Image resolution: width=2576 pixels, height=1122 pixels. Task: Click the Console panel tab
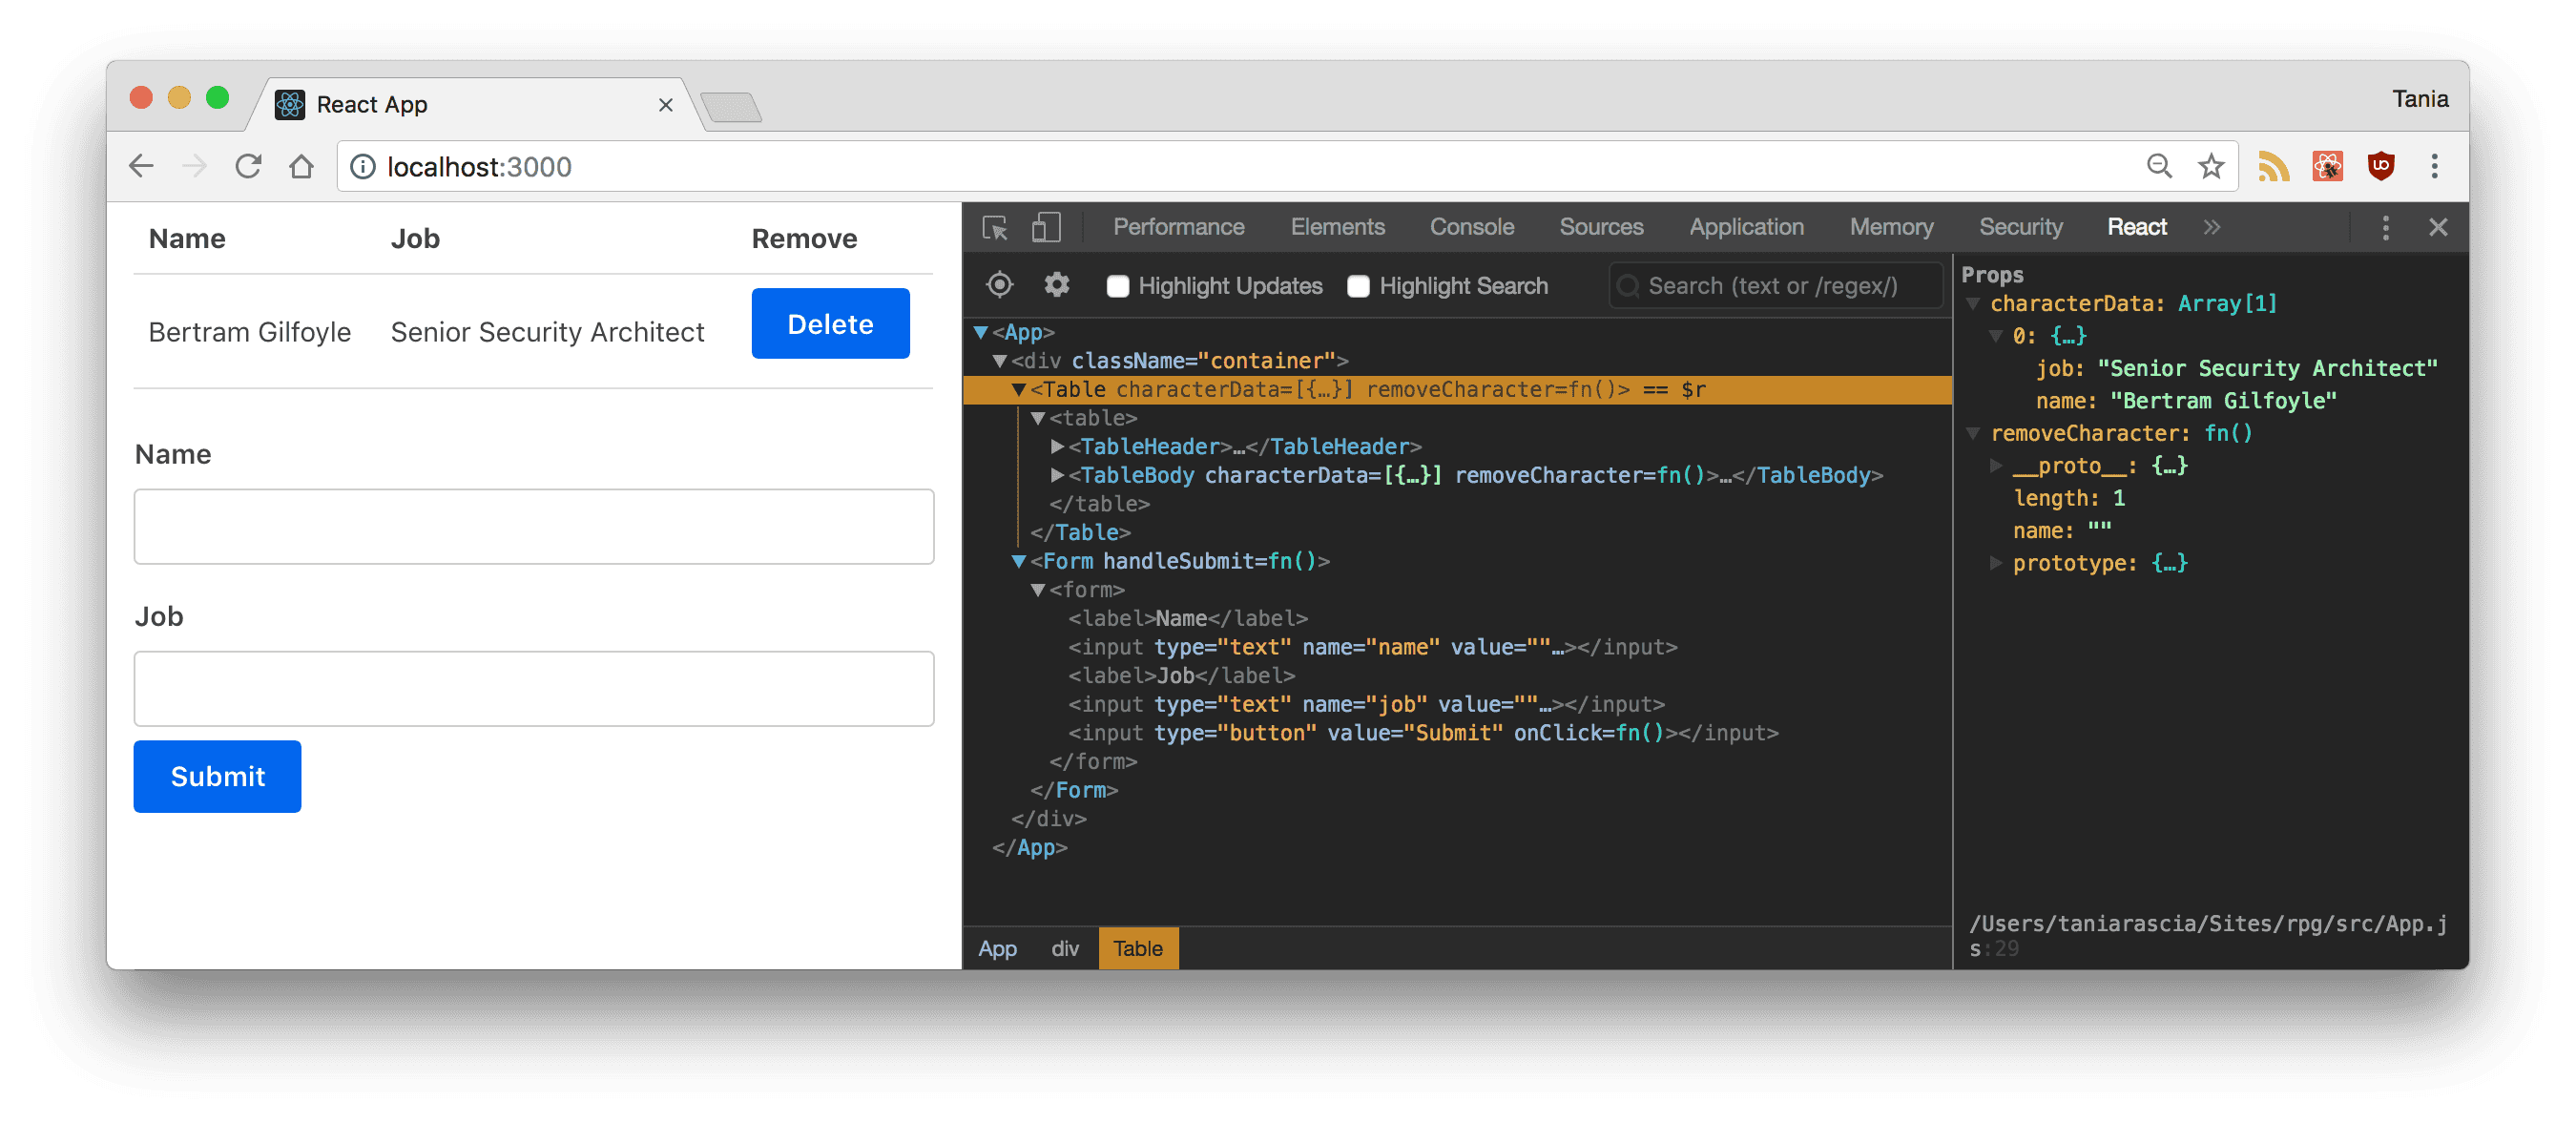point(1470,227)
